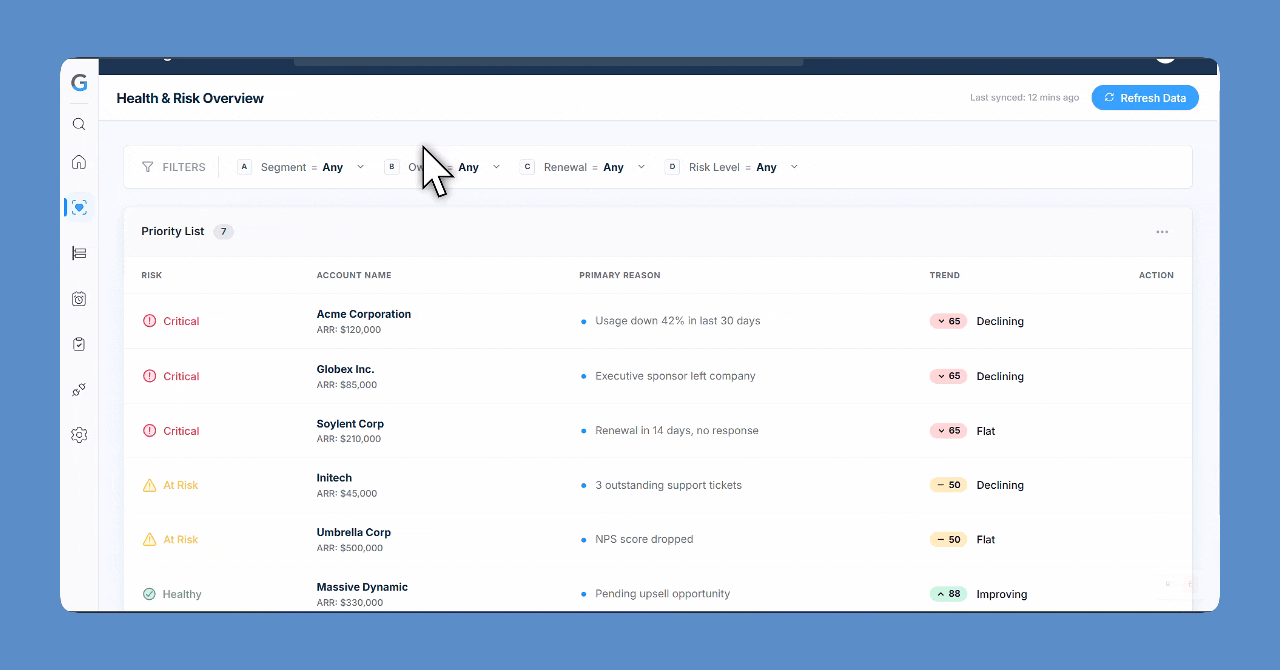Go to Home via sidebar house icon

79,162
